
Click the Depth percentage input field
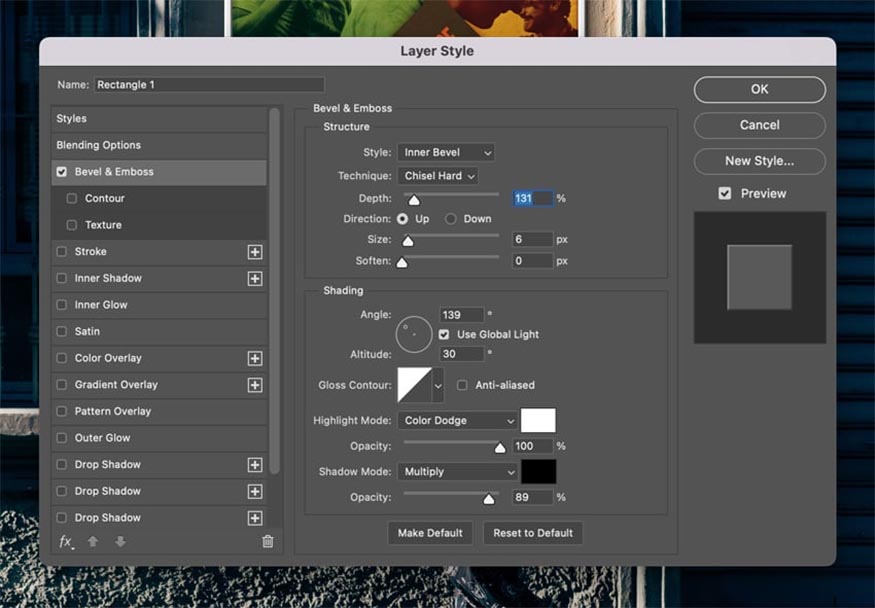tap(532, 199)
